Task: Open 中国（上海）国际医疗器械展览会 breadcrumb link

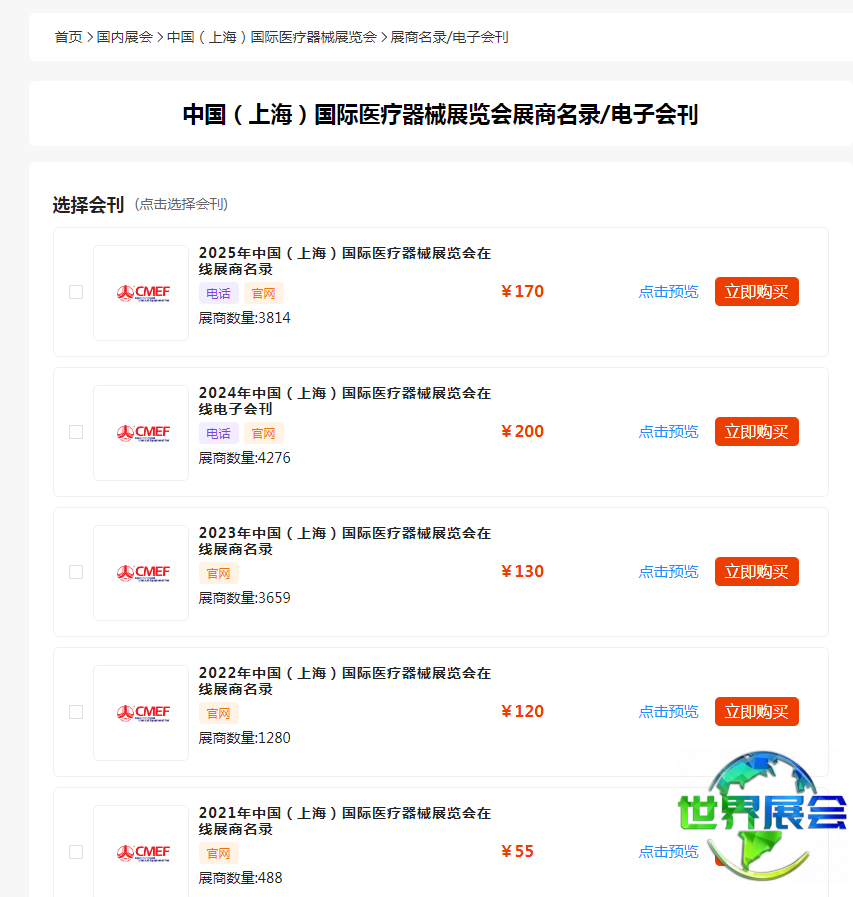Action: 271,37
